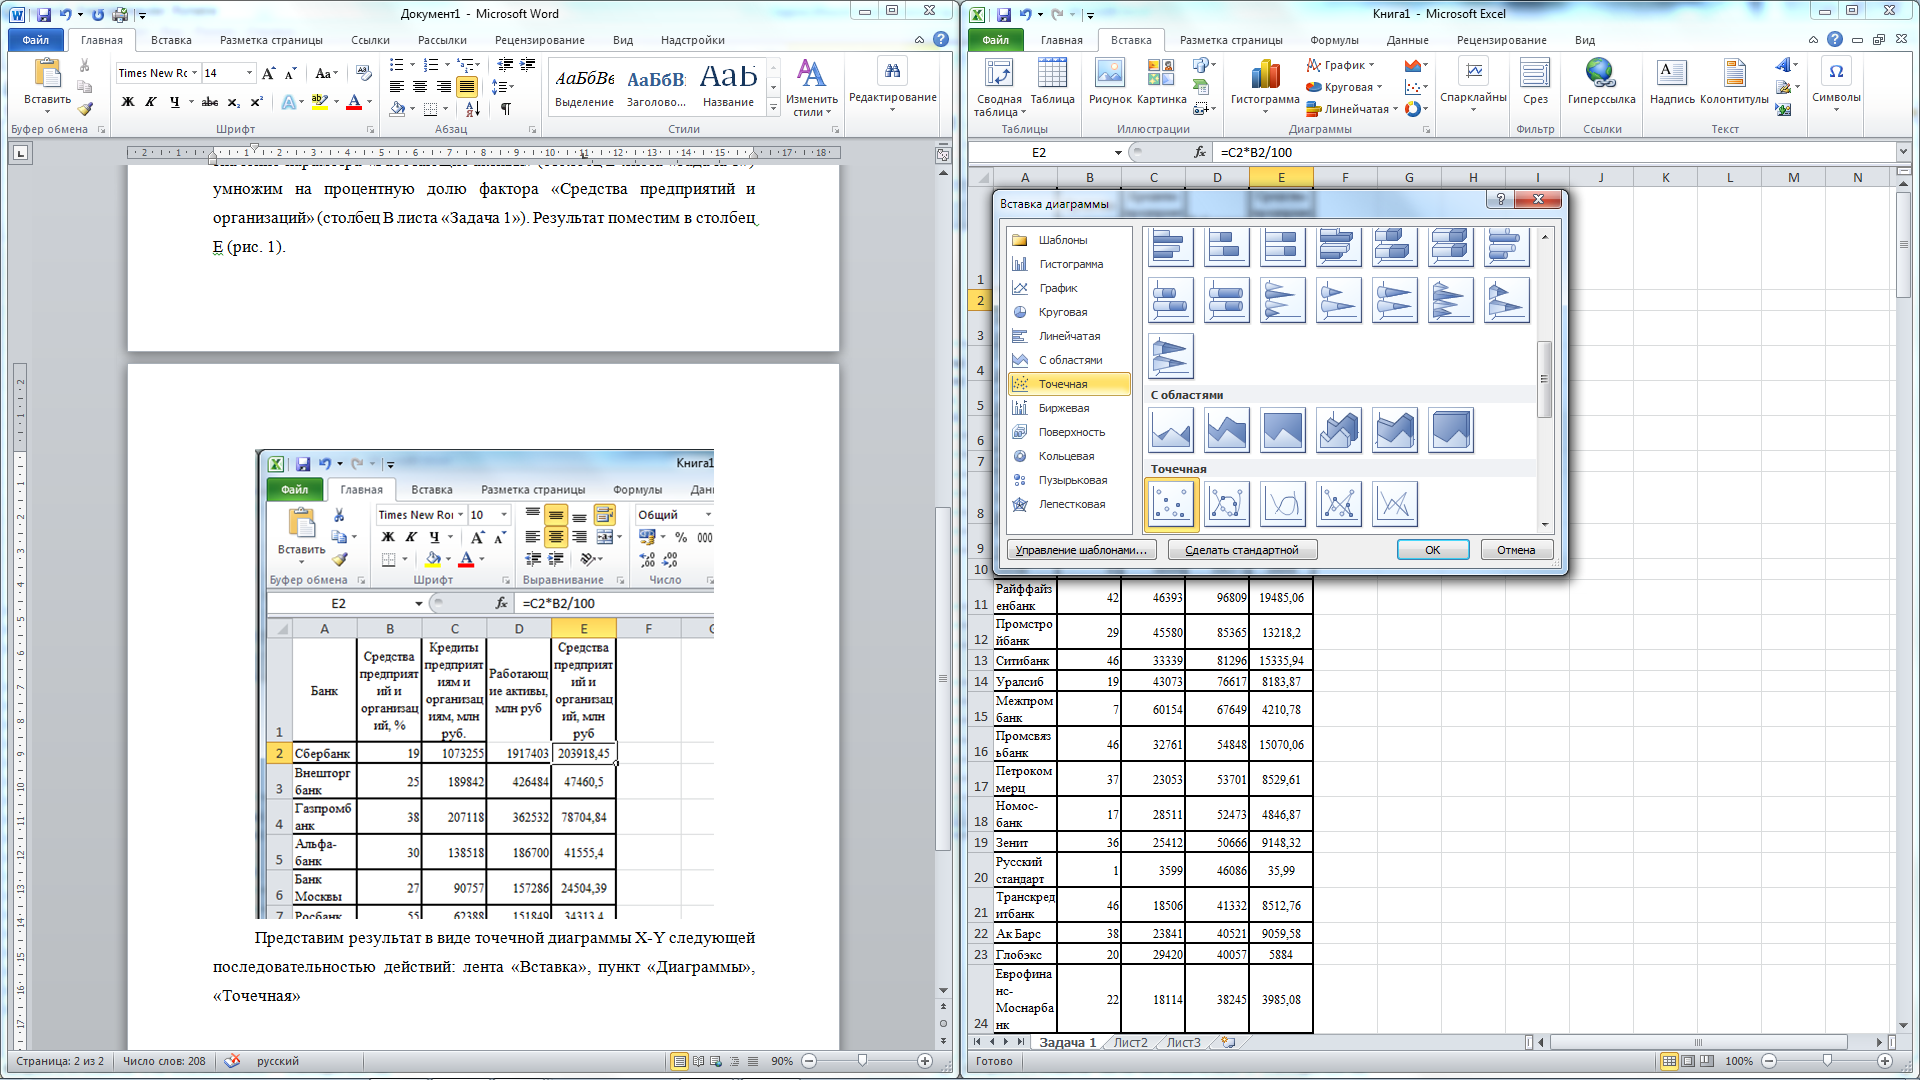The height and width of the screenshot is (1080, 1920).
Task: Click the chart dialog help button
Action: point(1500,199)
